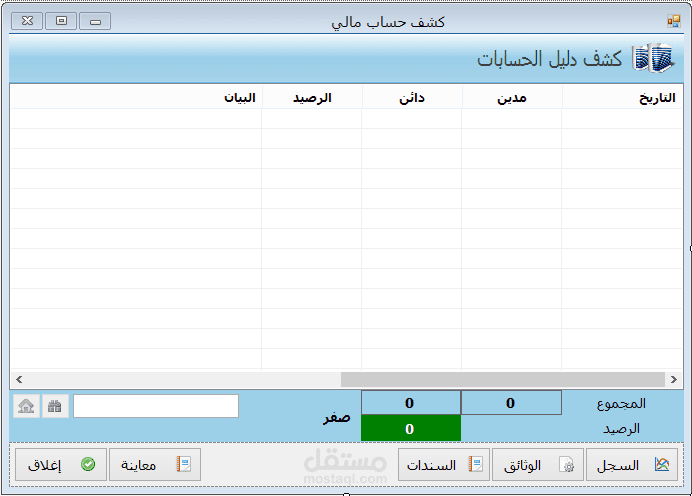Click the المجموع label
The height and width of the screenshot is (496, 692).
(621, 403)
